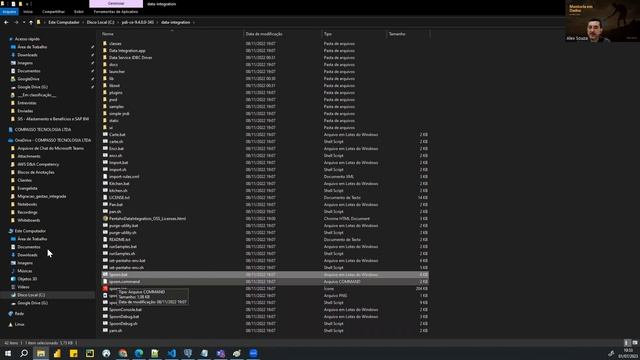
Task: Select Disco Local (C:) in tree
Action: (31, 295)
